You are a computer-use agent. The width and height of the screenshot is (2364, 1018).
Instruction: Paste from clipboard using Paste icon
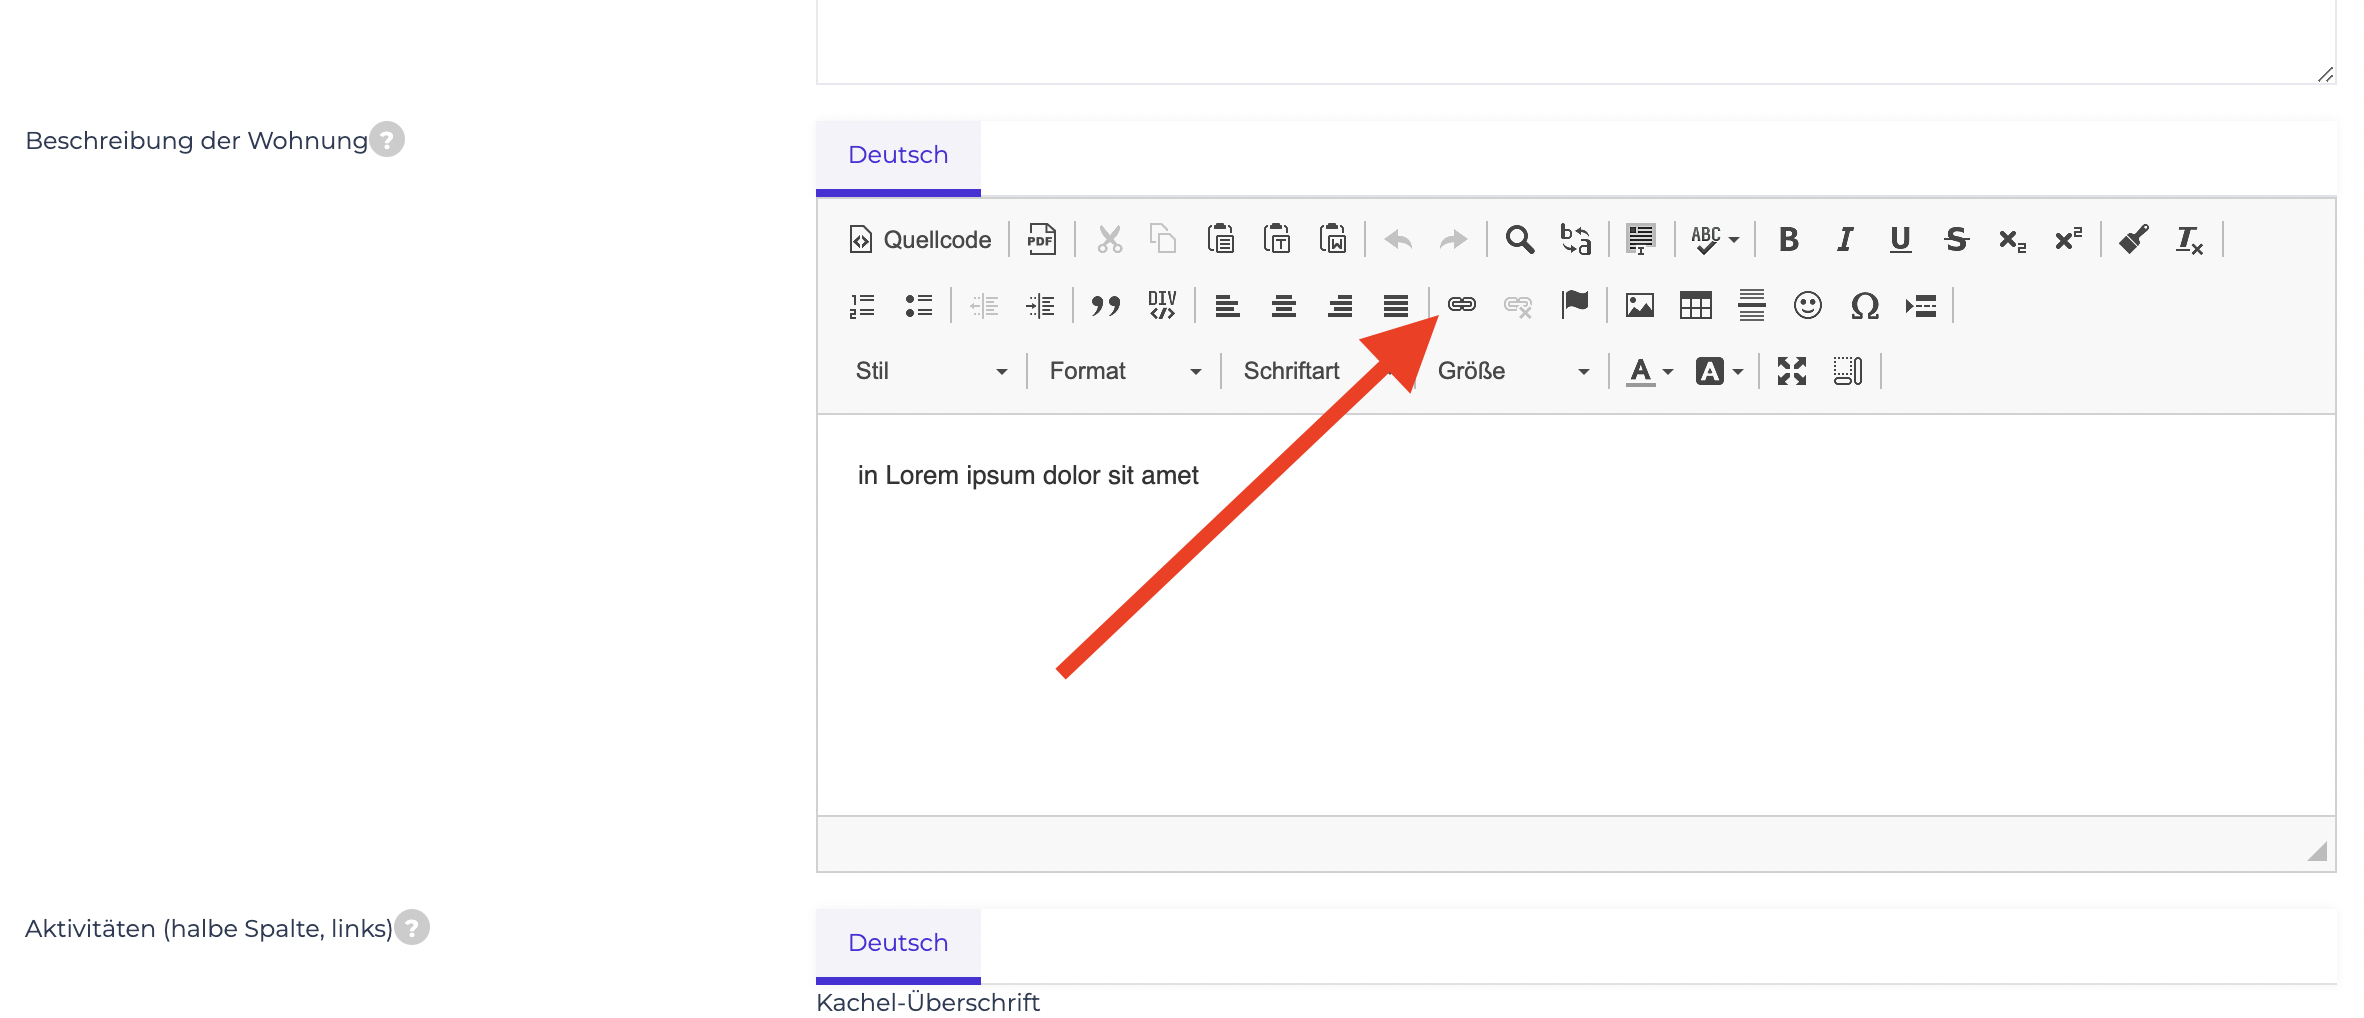tap(1221, 240)
